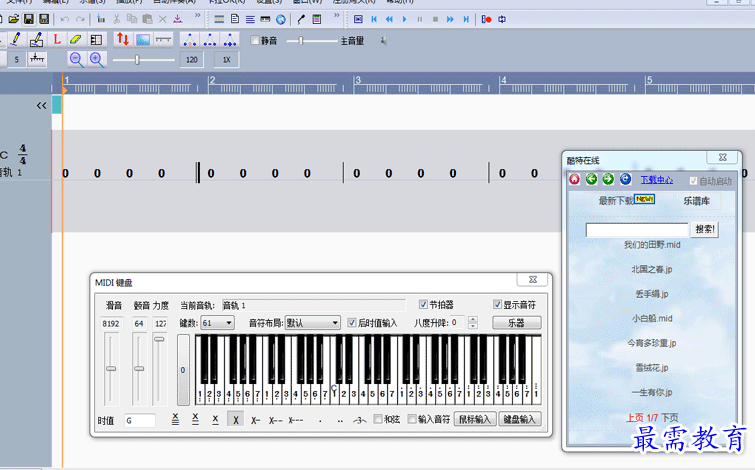The width and height of the screenshot is (755, 470).
Task: Click the 120 tempo button
Action: 192,60
